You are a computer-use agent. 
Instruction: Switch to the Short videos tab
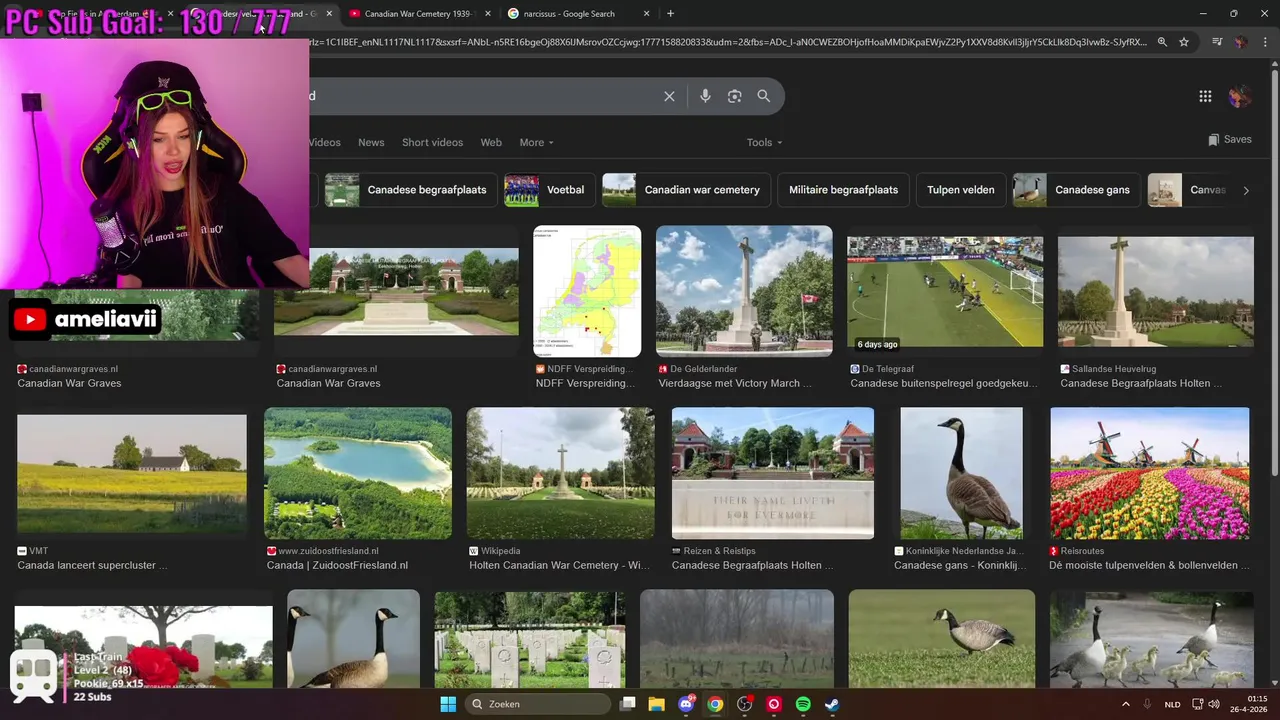(432, 142)
